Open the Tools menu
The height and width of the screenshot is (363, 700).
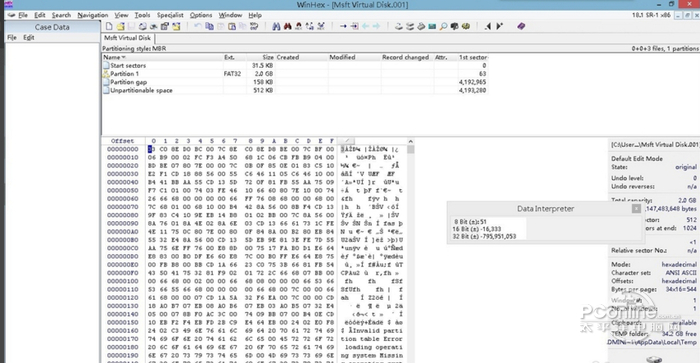coord(142,15)
